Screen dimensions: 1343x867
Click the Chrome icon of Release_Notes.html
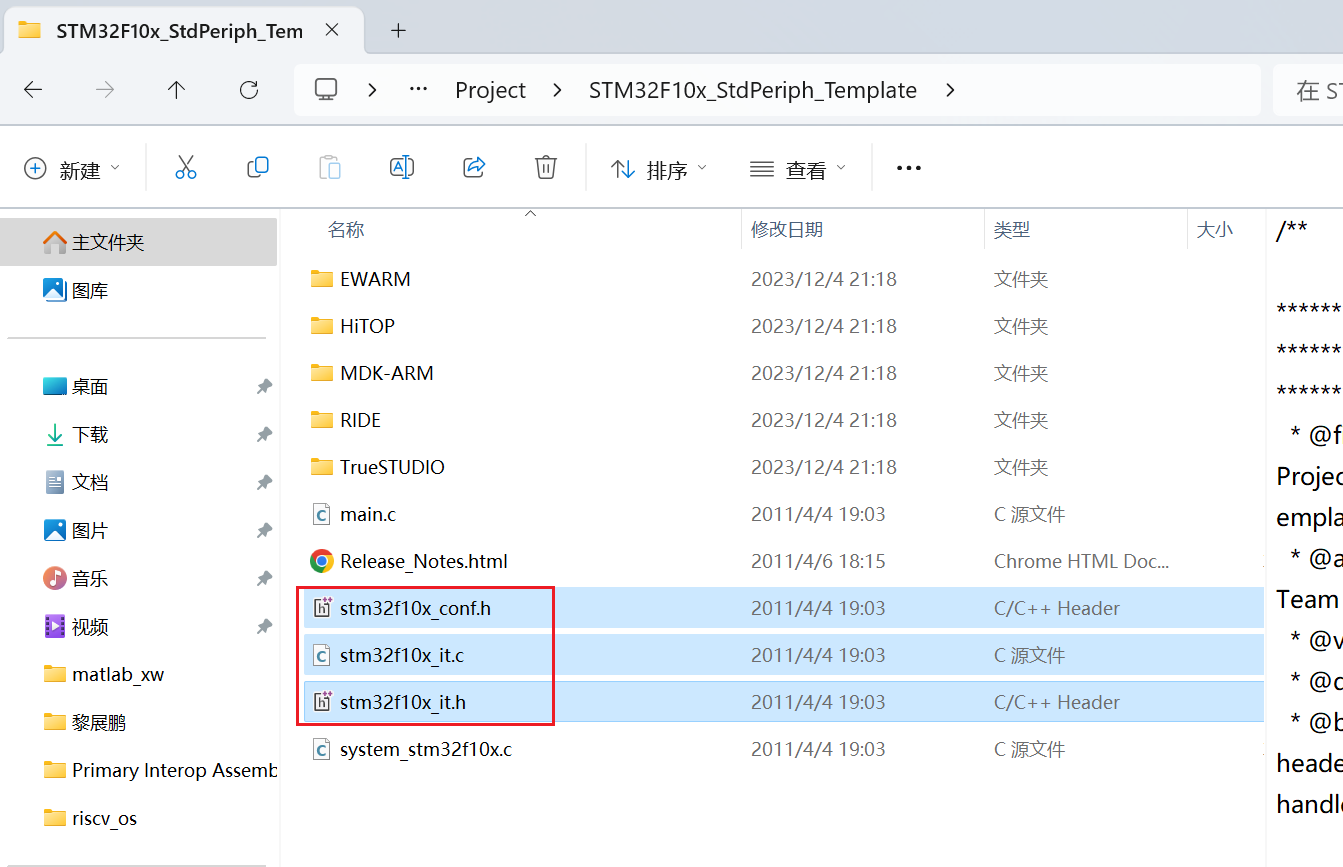[x=321, y=561]
